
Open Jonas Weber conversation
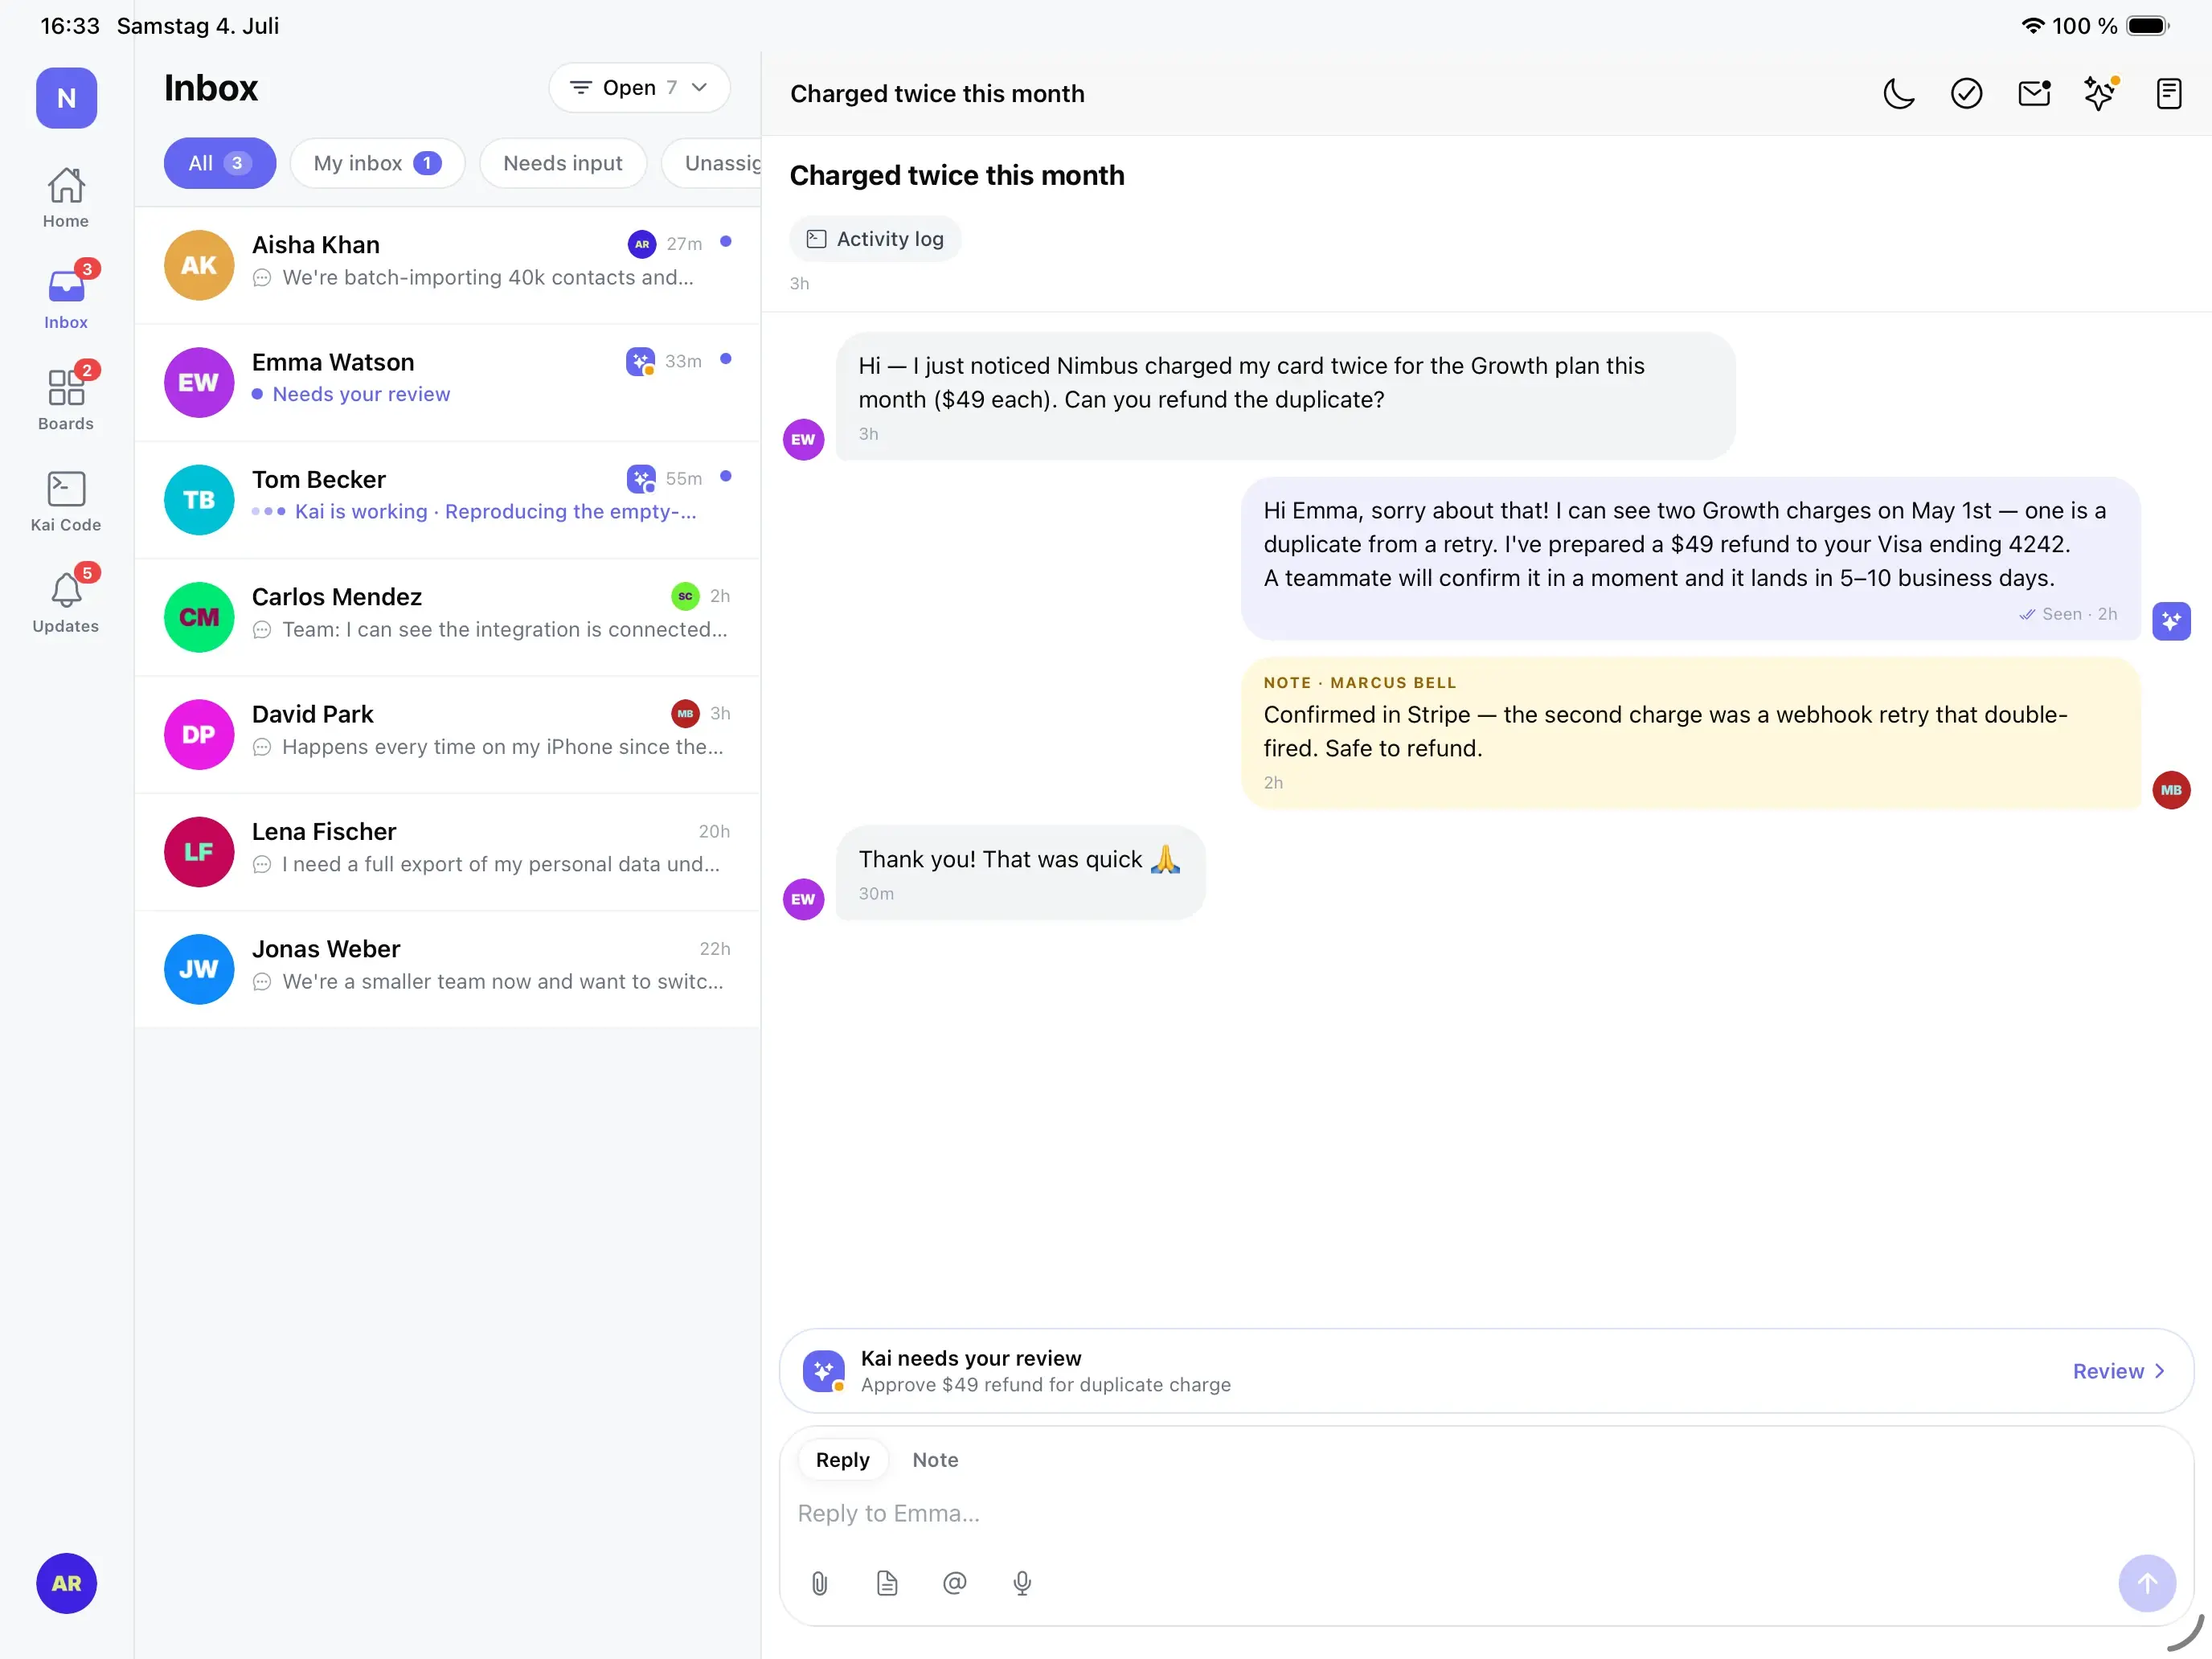click(447, 969)
